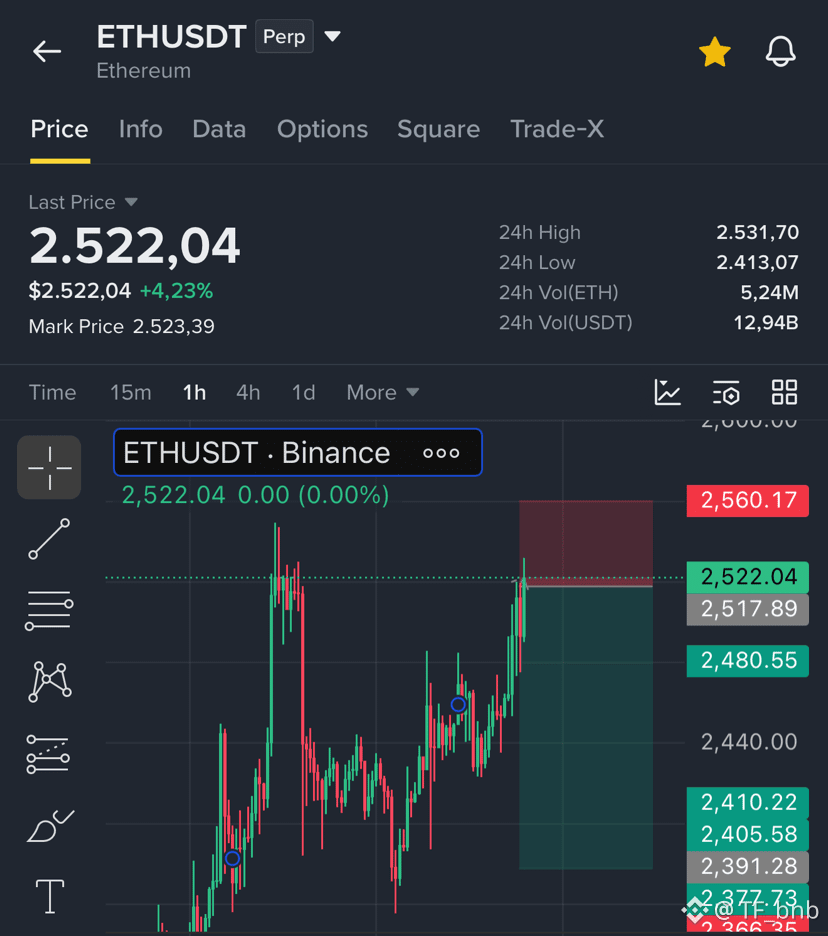The width and height of the screenshot is (828, 936).
Task: Click the Mark Price value 2.523,39
Action: click(x=174, y=327)
